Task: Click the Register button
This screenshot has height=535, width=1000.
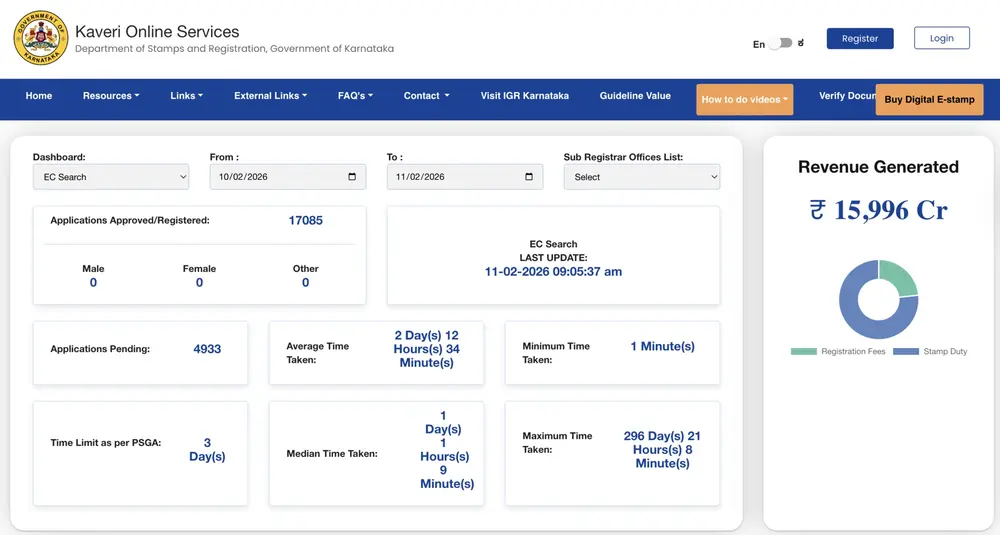Action: coord(860,39)
